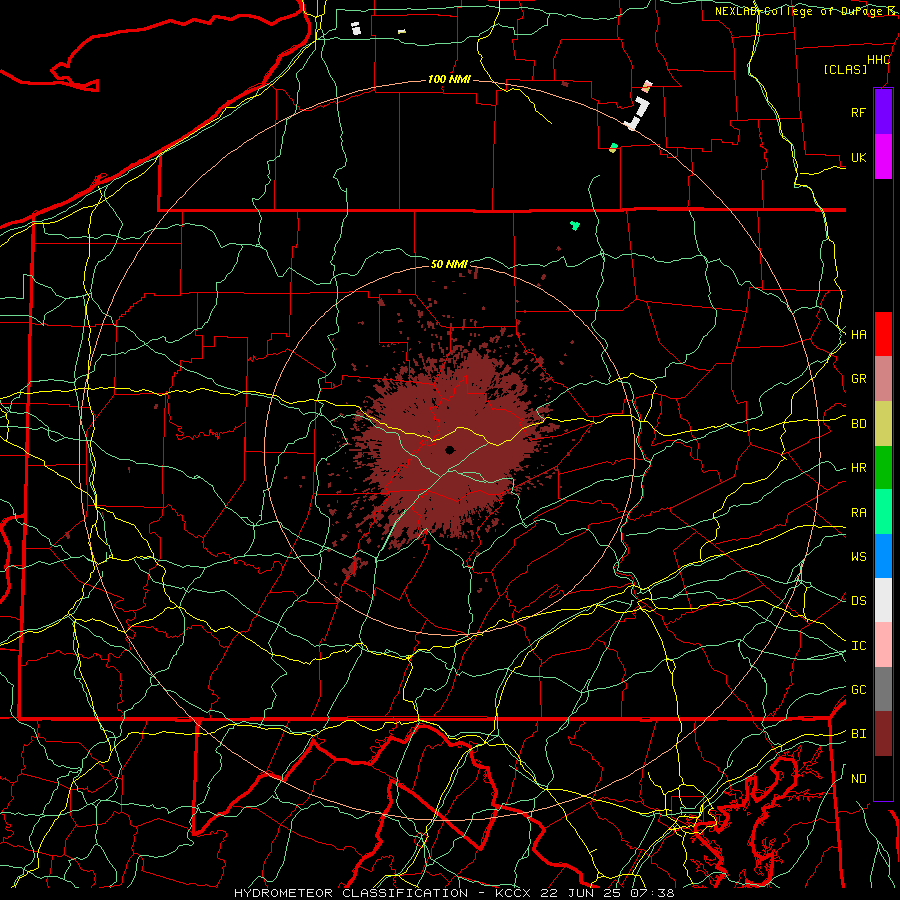Click the BI legend label text
Viewport: 900px width, 900px height.
pyautogui.click(x=858, y=734)
